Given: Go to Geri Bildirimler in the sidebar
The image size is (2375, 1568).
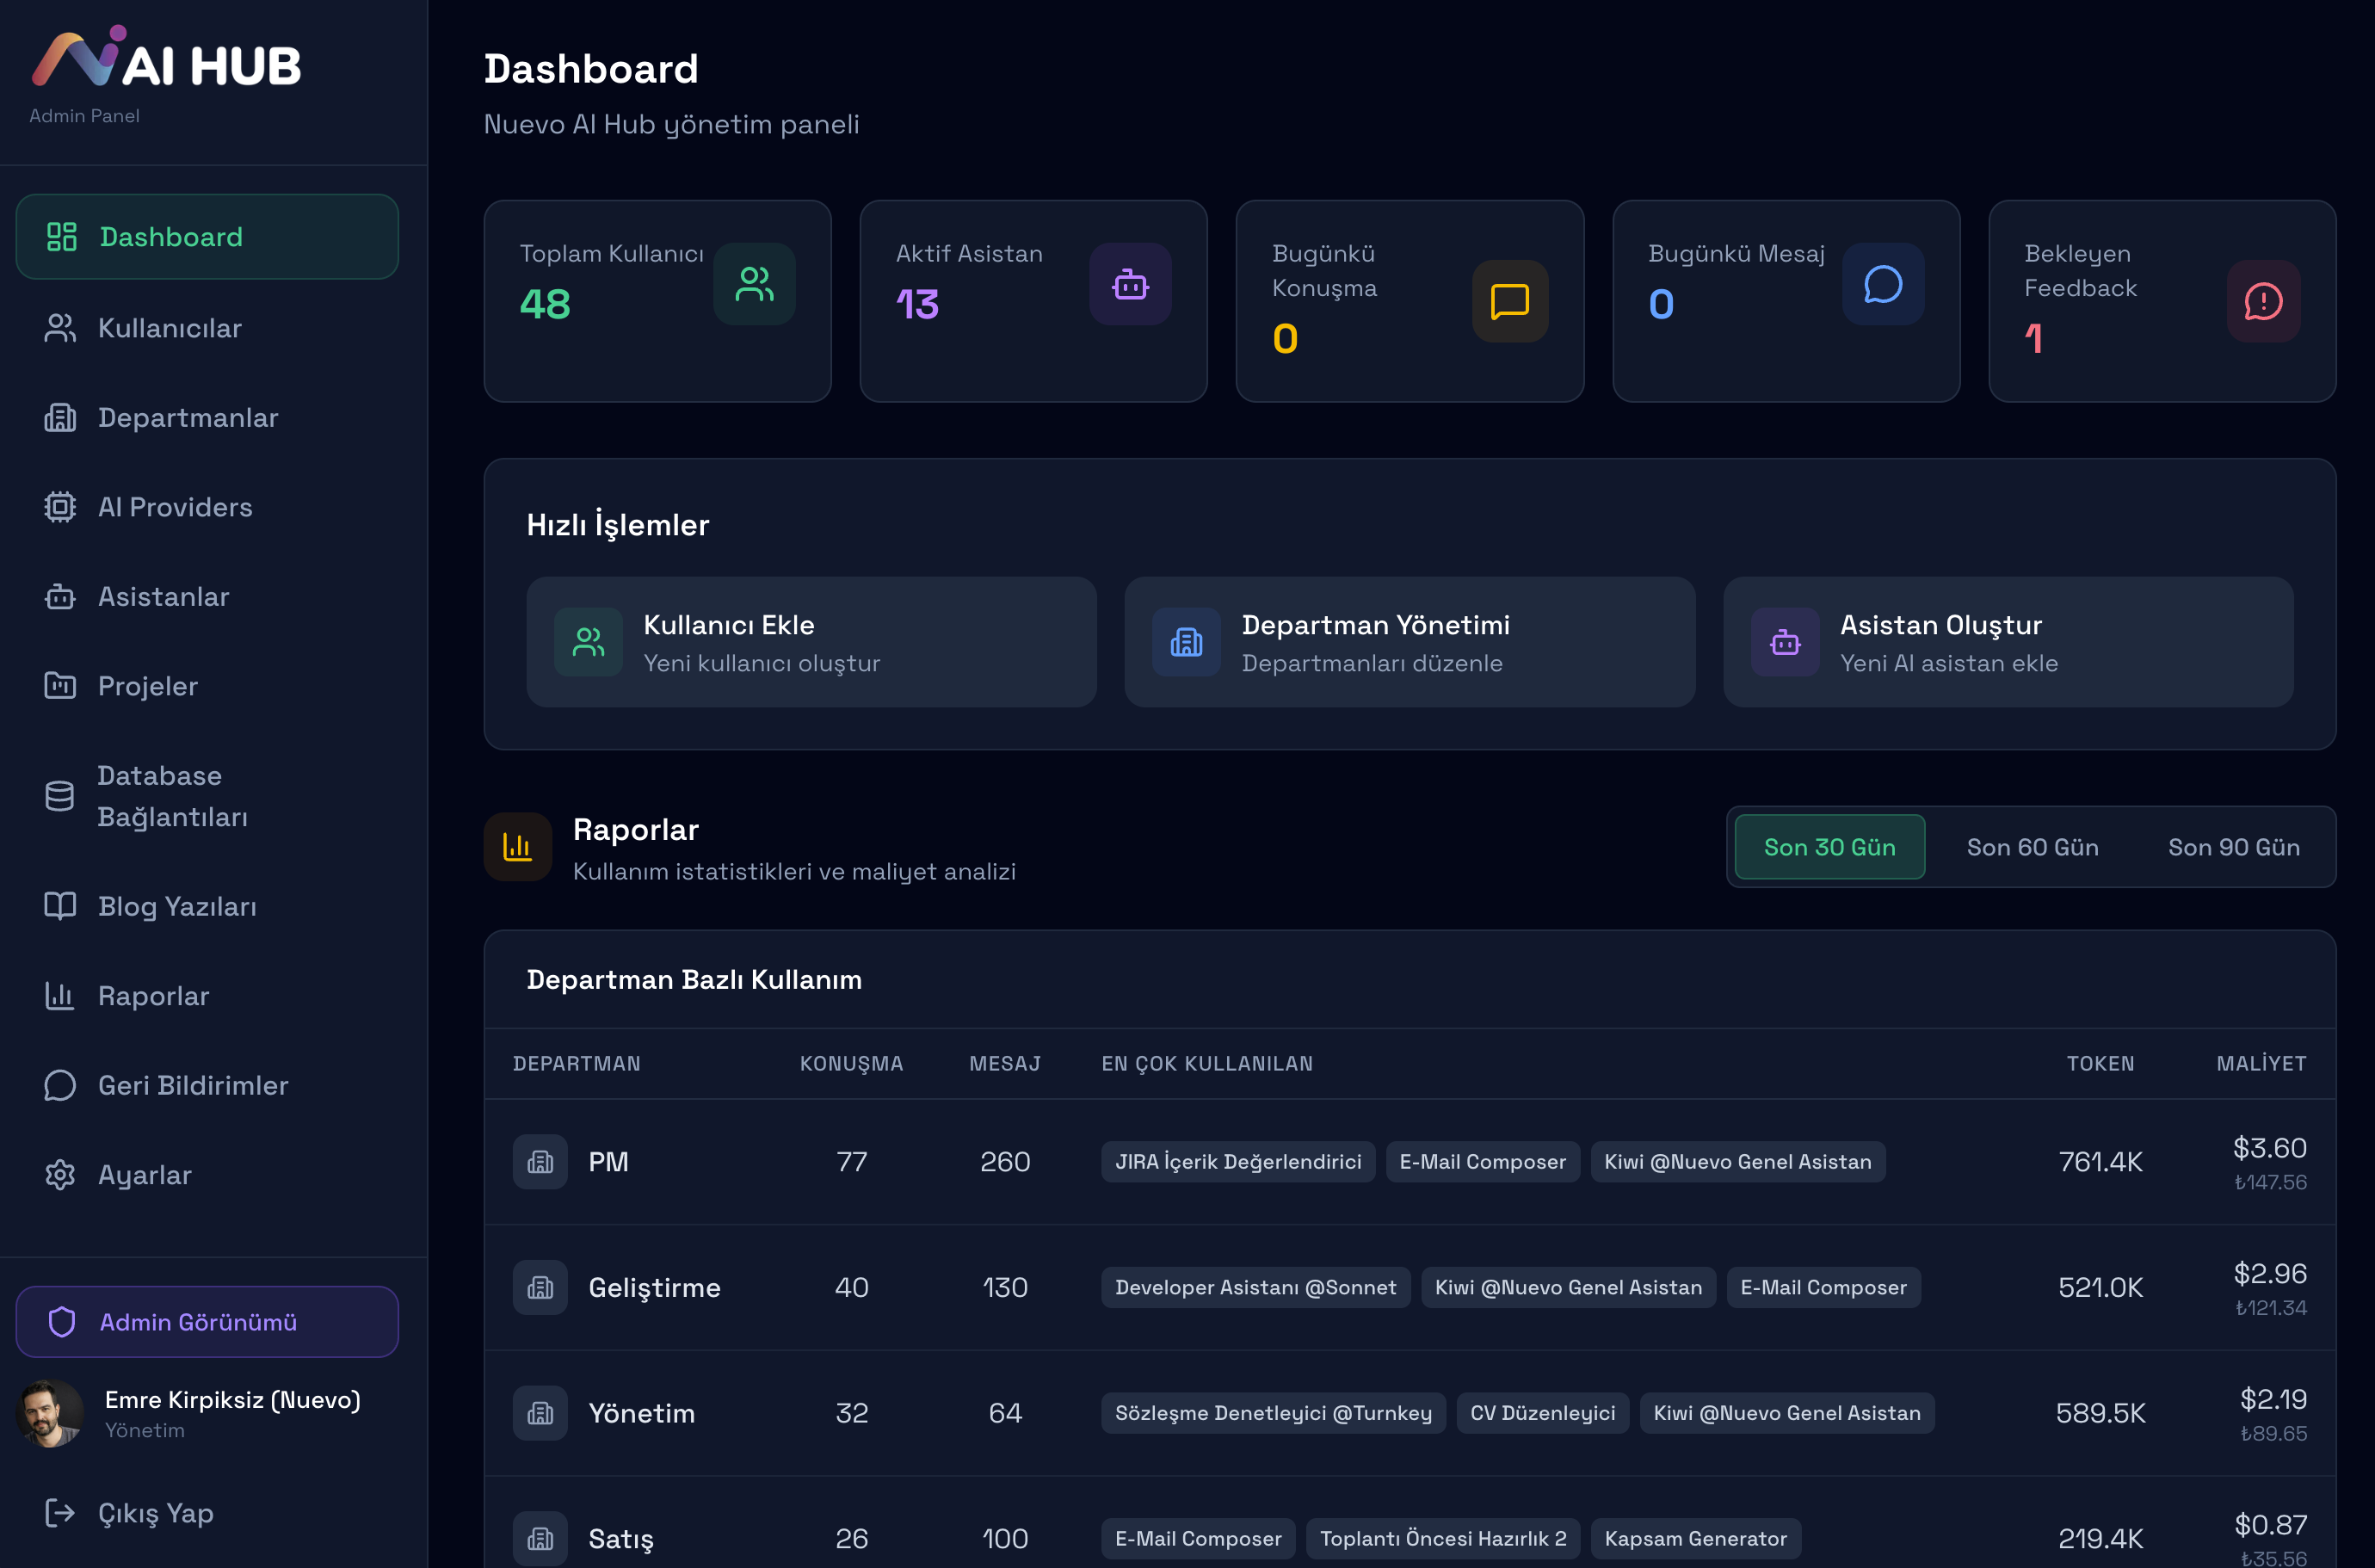Looking at the screenshot, I should coord(192,1085).
